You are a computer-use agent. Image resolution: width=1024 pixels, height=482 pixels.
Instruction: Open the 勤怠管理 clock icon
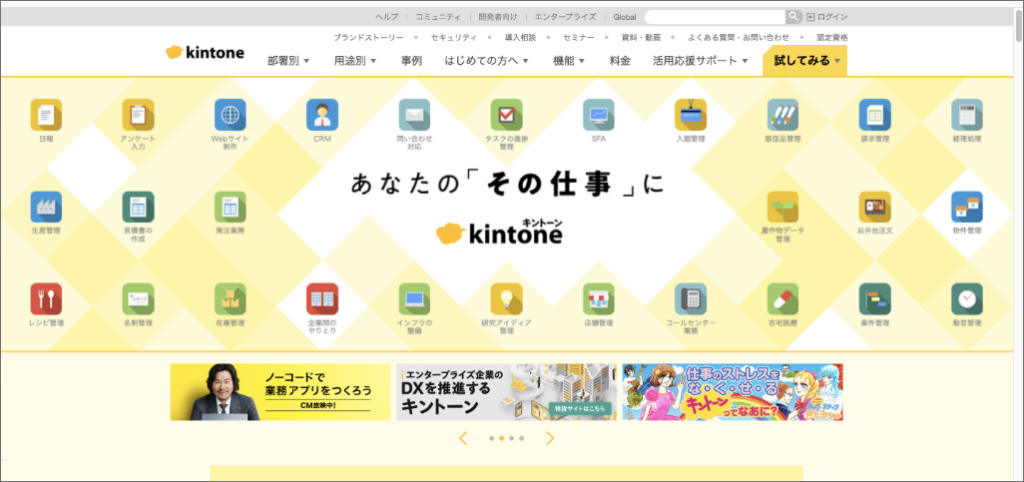pyautogui.click(x=967, y=299)
